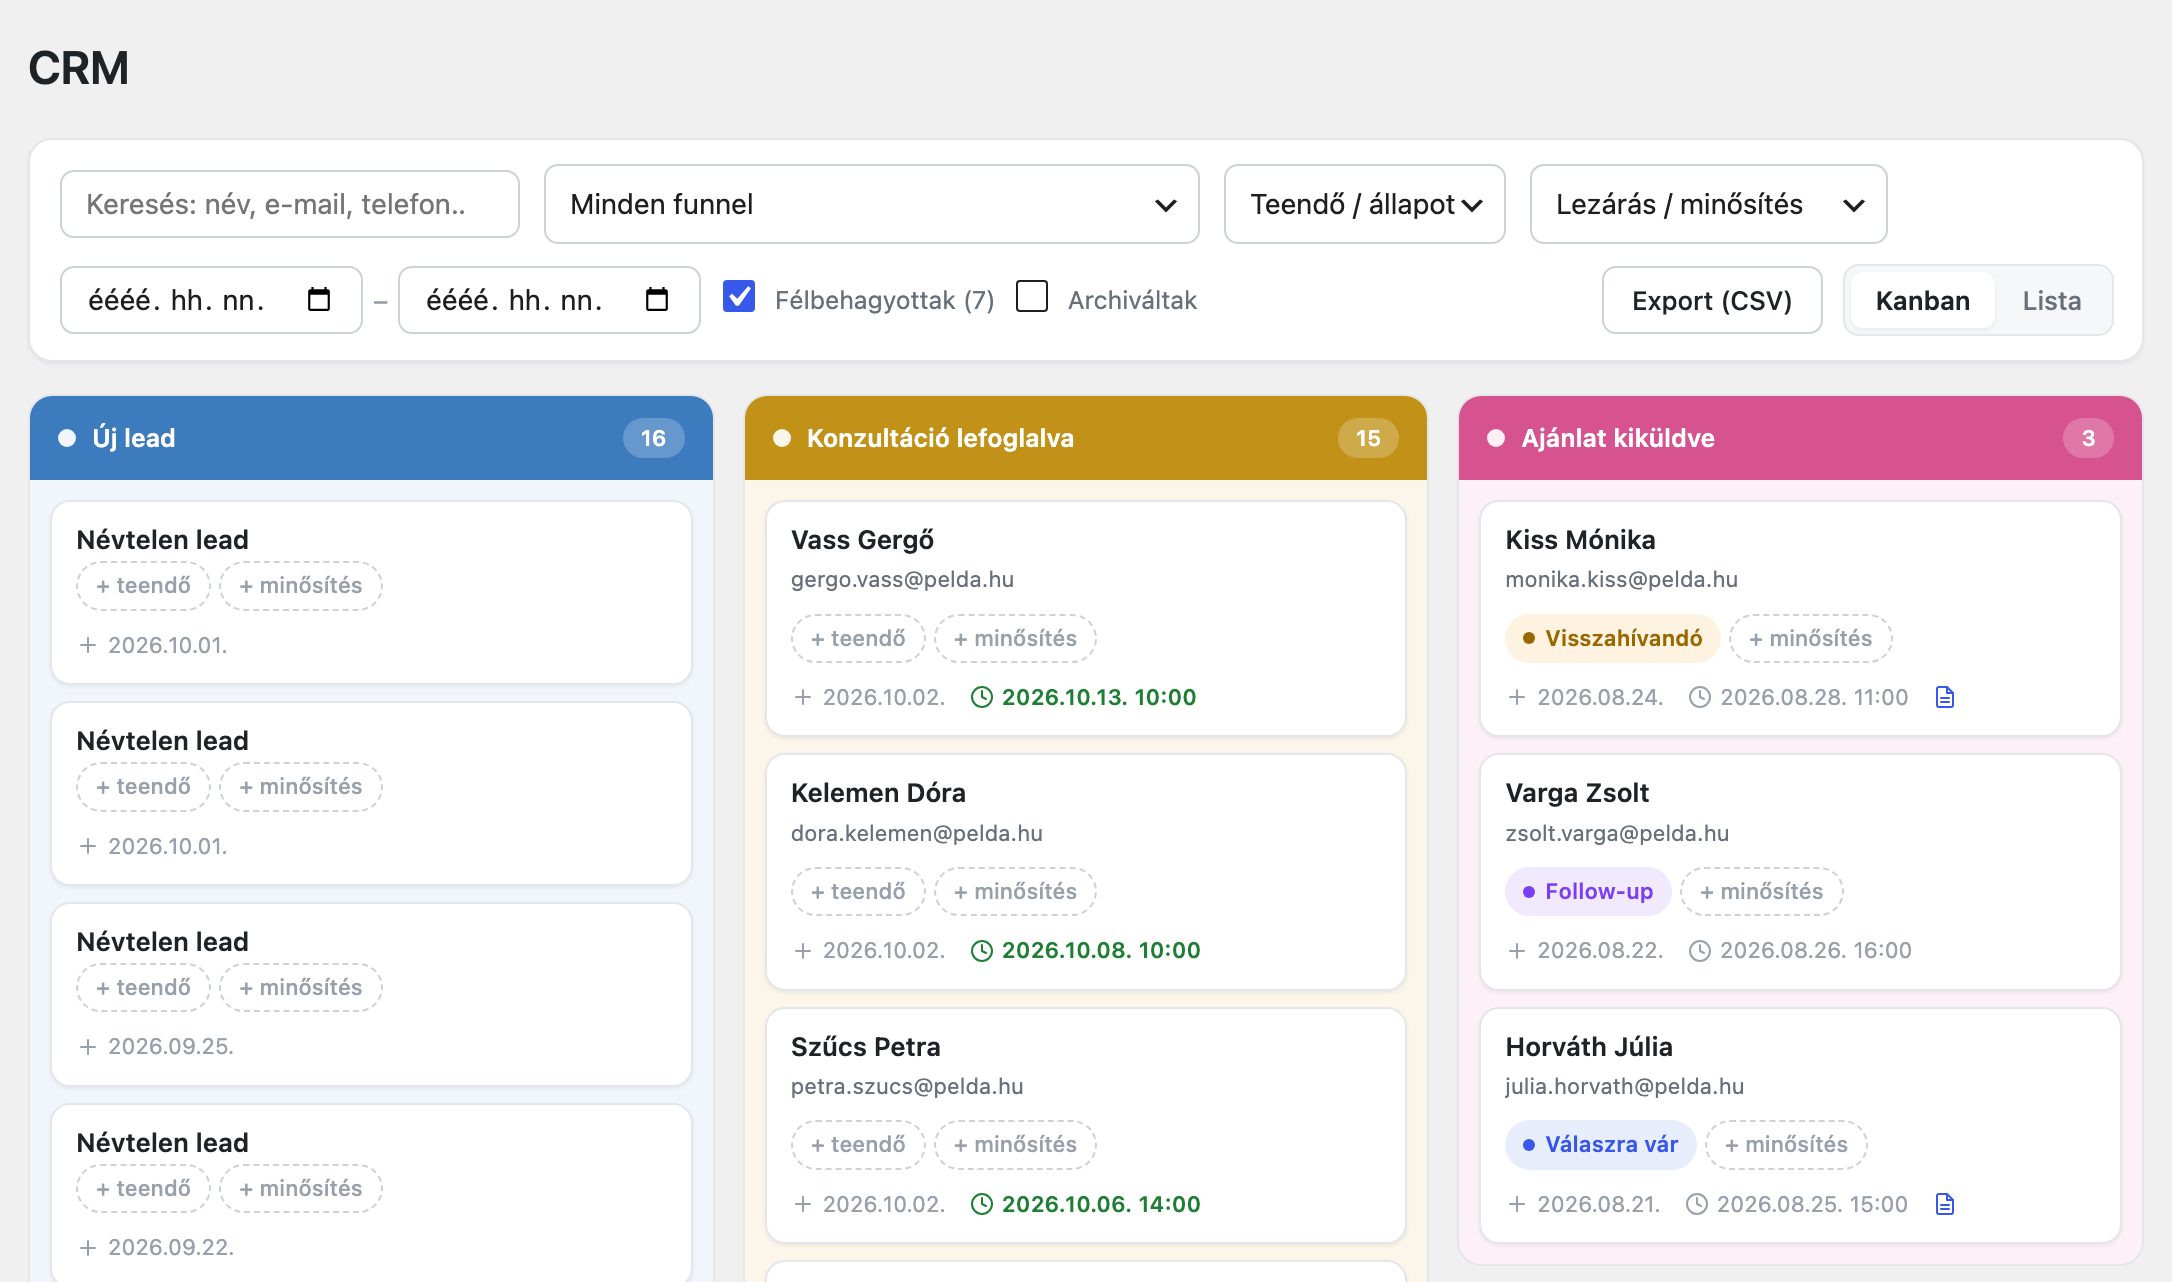Click count badge 3 in Ajánlat kiküldve column

(x=2088, y=438)
